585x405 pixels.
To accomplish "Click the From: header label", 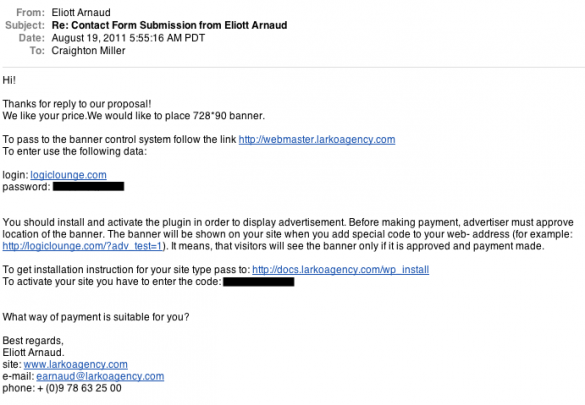I will (31, 13).
